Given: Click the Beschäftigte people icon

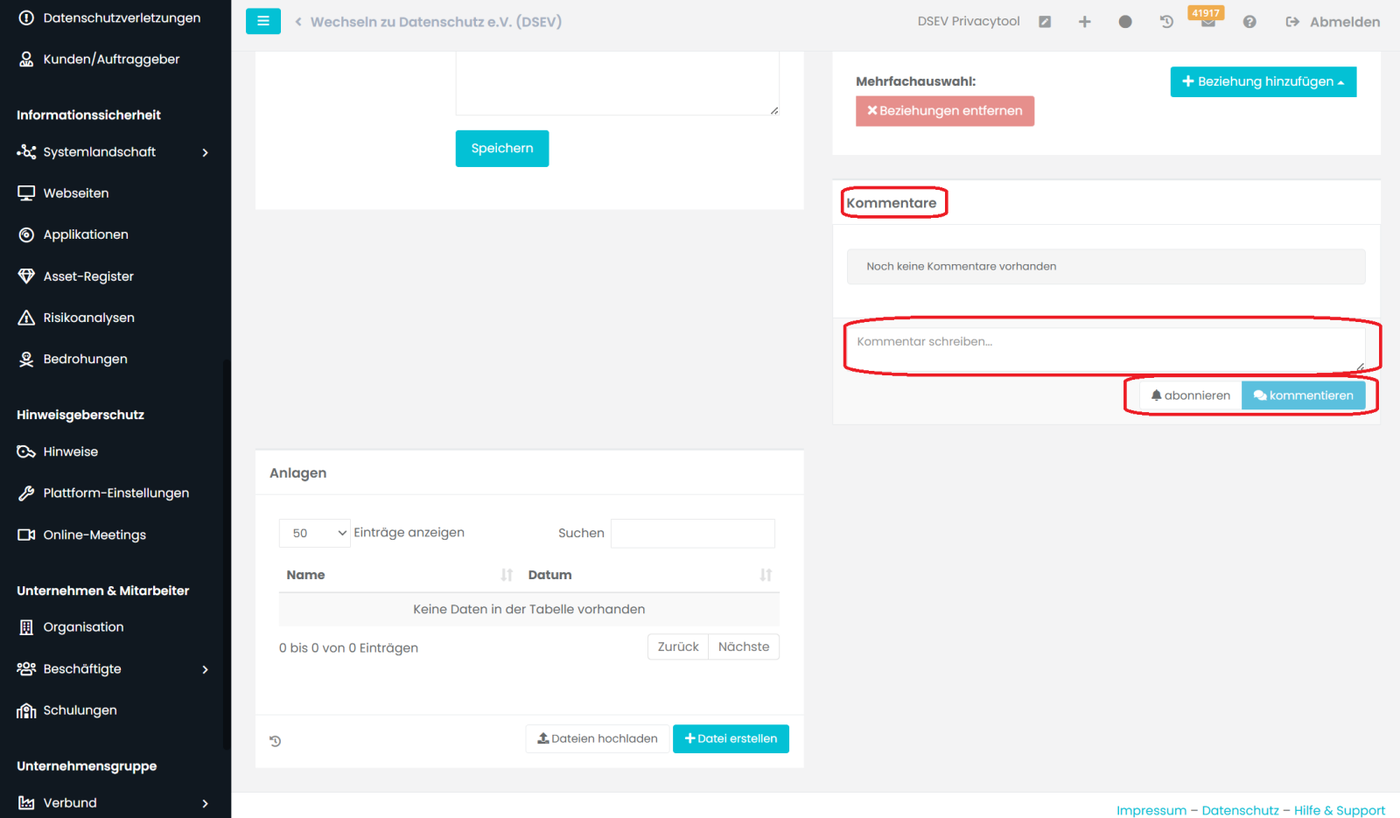Looking at the screenshot, I should pyautogui.click(x=26, y=669).
